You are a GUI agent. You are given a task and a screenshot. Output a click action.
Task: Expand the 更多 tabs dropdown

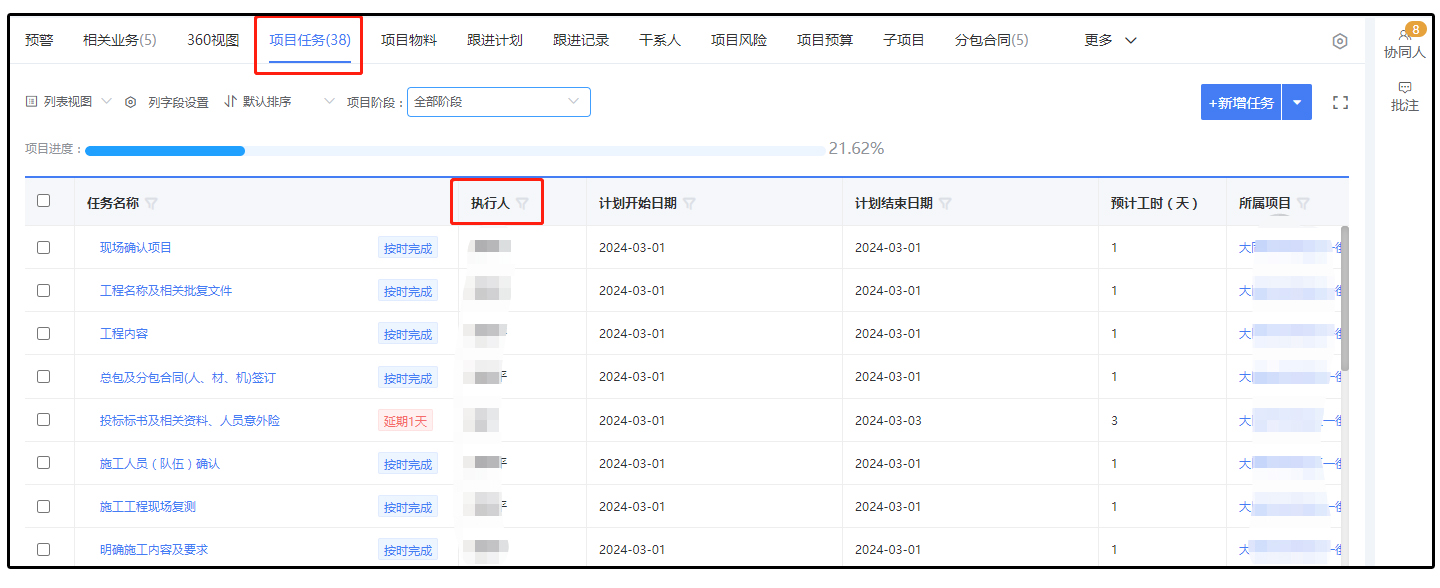pyautogui.click(x=1110, y=40)
